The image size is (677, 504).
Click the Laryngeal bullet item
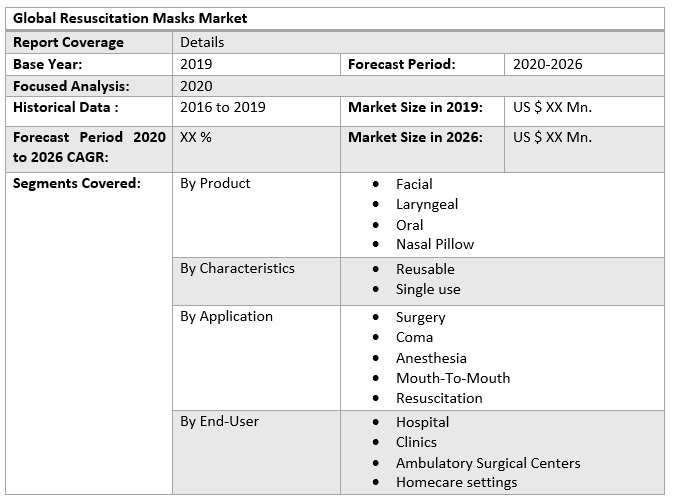pyautogui.click(x=427, y=204)
